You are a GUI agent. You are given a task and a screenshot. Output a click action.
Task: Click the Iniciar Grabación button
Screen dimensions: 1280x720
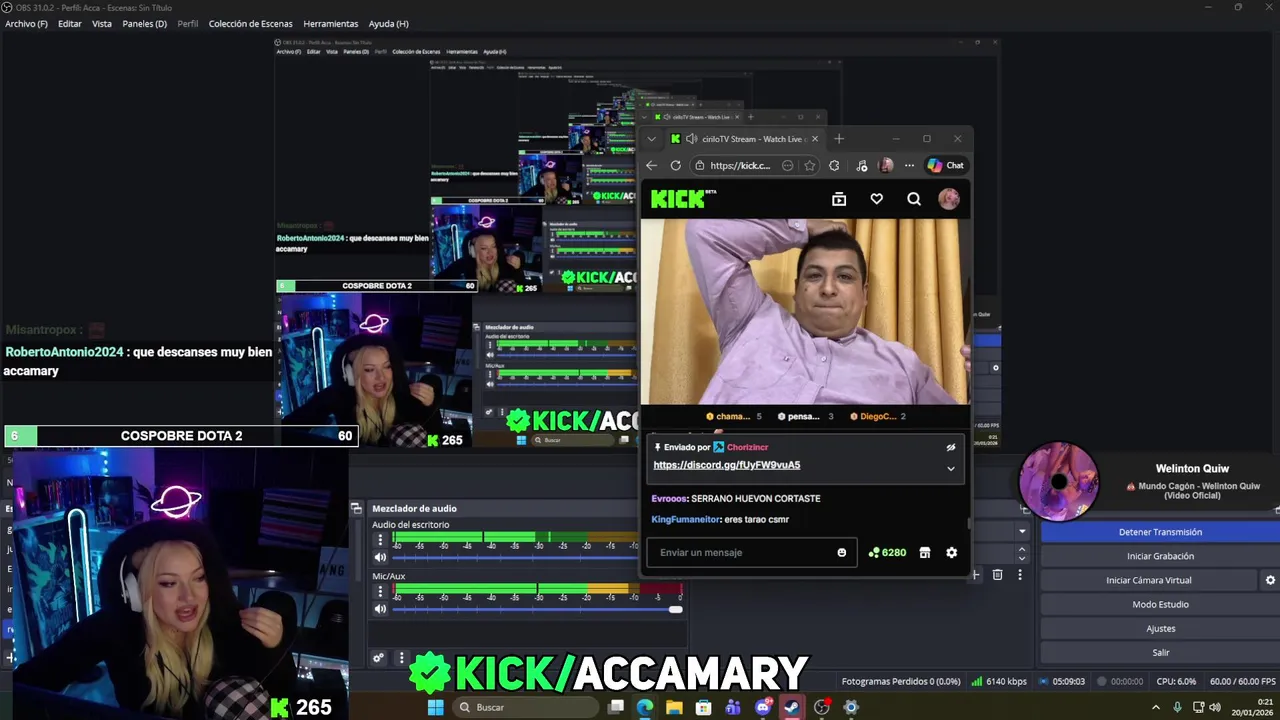[1160, 556]
